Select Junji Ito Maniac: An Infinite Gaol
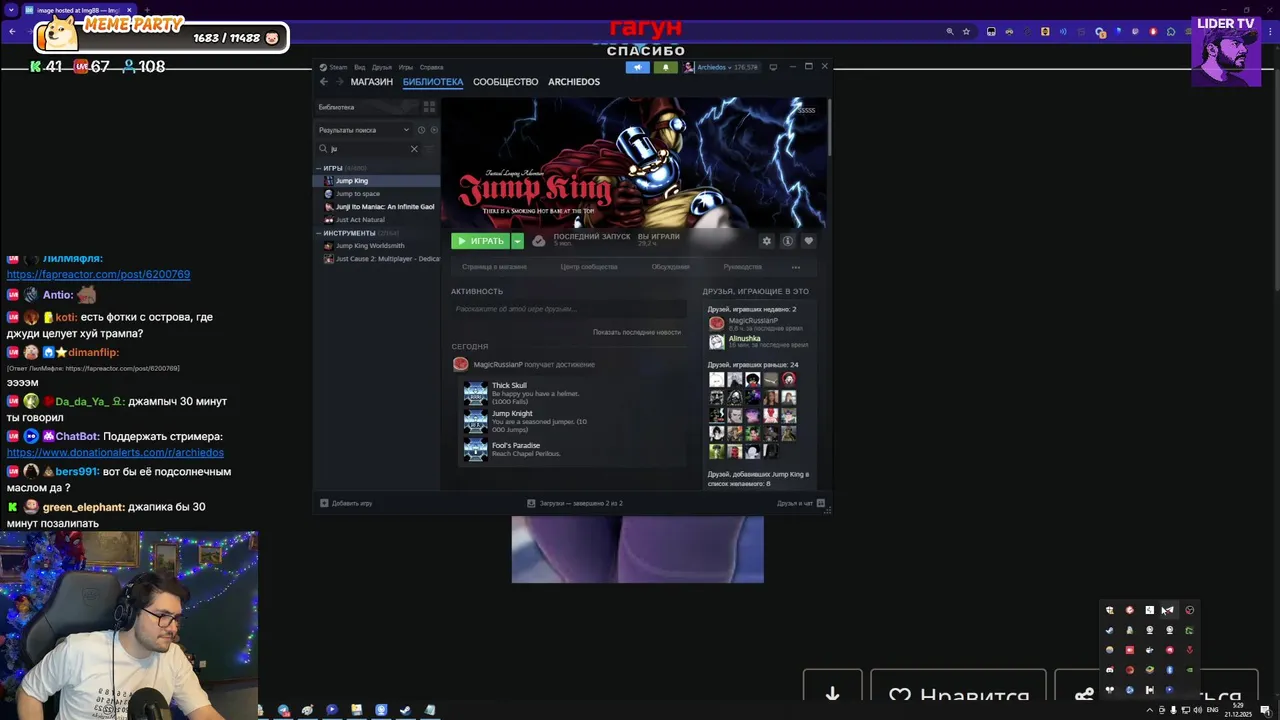1280x720 pixels. pyautogui.click(x=378, y=207)
